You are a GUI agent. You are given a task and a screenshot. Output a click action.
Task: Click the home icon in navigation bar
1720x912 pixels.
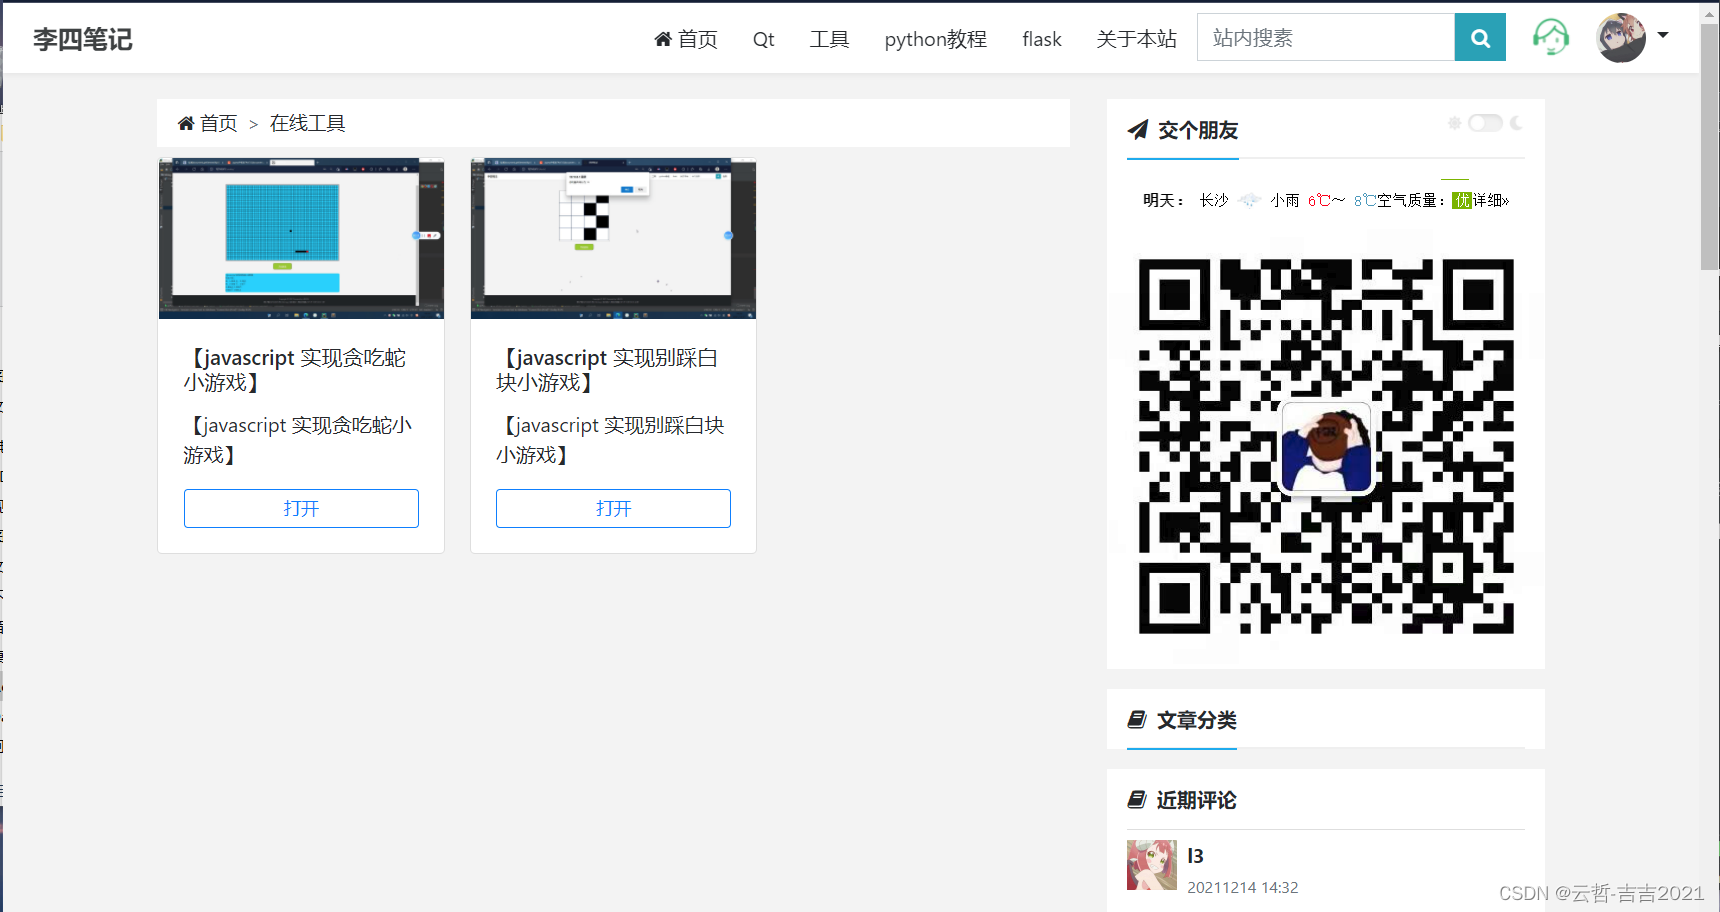tap(663, 39)
